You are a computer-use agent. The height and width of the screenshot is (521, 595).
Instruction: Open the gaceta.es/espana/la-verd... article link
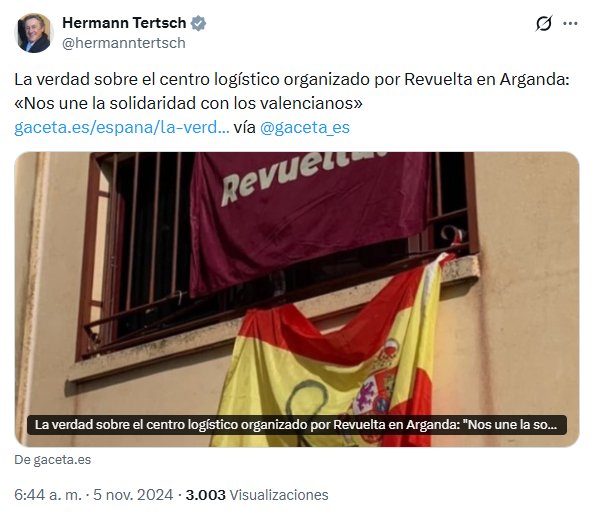[x=122, y=127]
